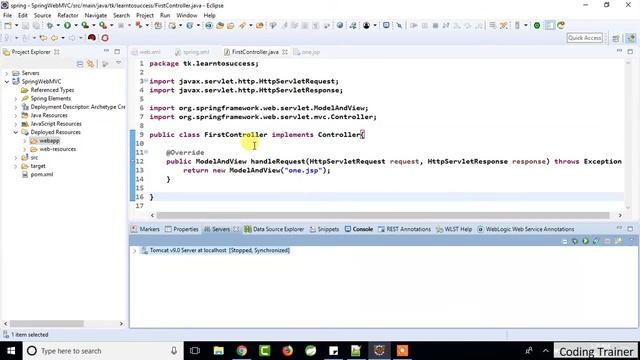Maximize the editor area using its maximize icon
Image resolution: width=640 pixels, height=360 pixels.
pyautogui.click(x=630, y=51)
